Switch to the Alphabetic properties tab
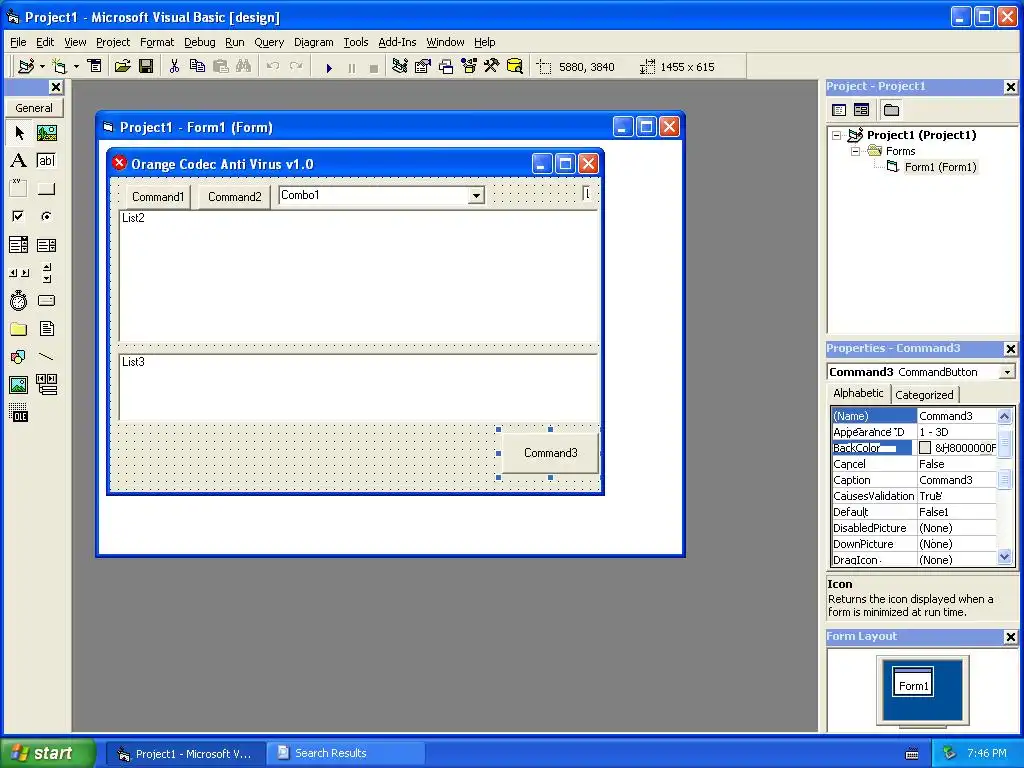The image size is (1024, 768). click(x=857, y=393)
